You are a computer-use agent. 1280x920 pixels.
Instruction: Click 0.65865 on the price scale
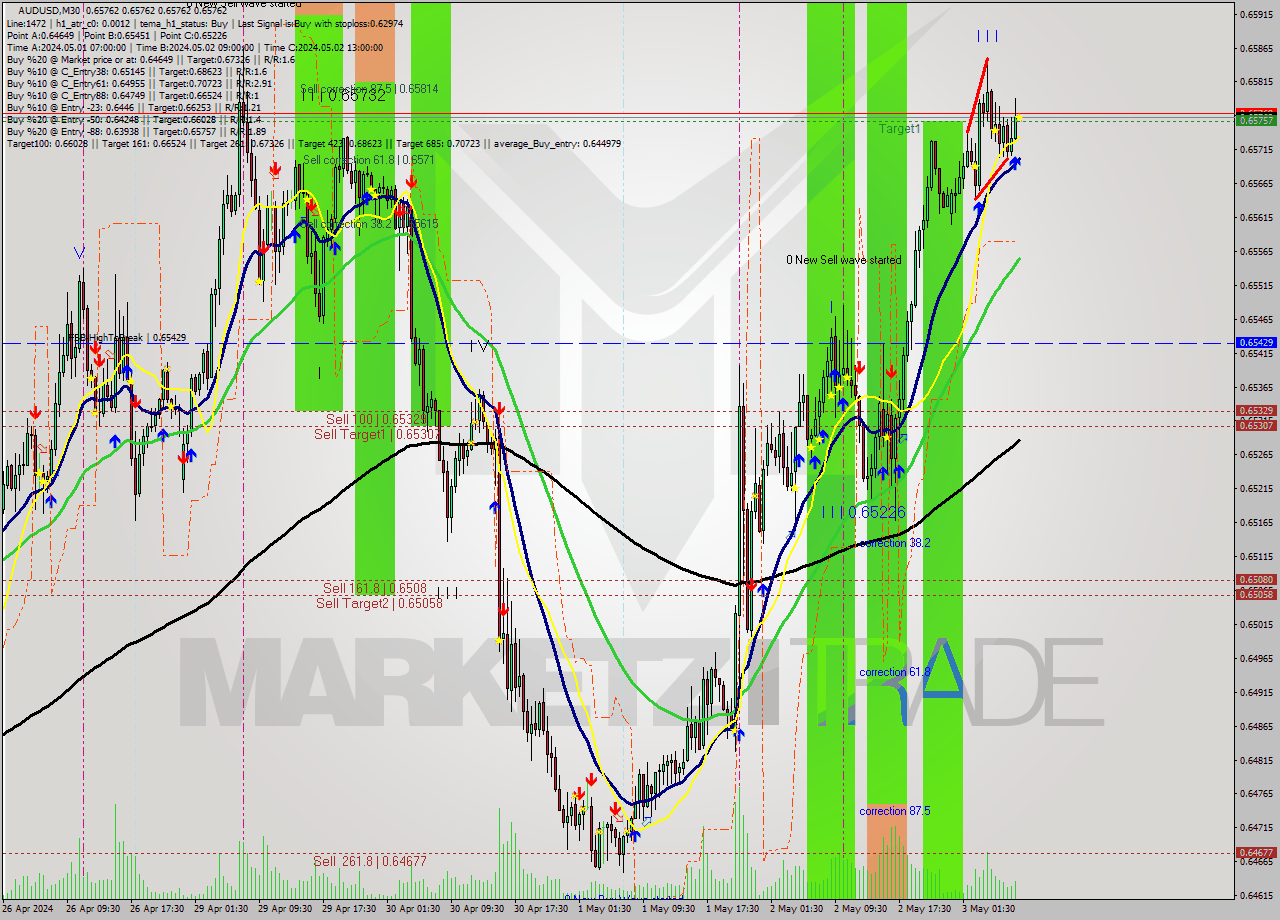coord(1257,48)
